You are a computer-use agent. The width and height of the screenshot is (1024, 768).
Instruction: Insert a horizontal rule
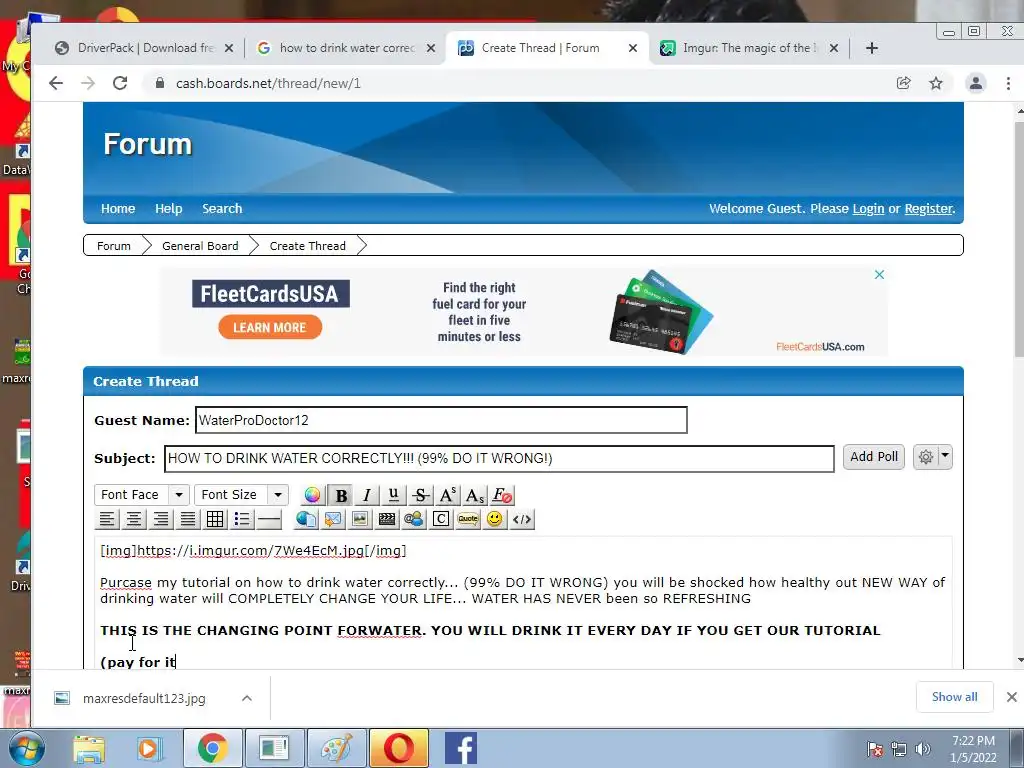pos(269,519)
